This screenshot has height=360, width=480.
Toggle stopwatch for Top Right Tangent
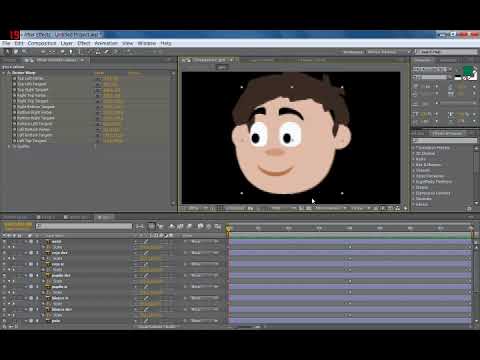click(x=14, y=90)
